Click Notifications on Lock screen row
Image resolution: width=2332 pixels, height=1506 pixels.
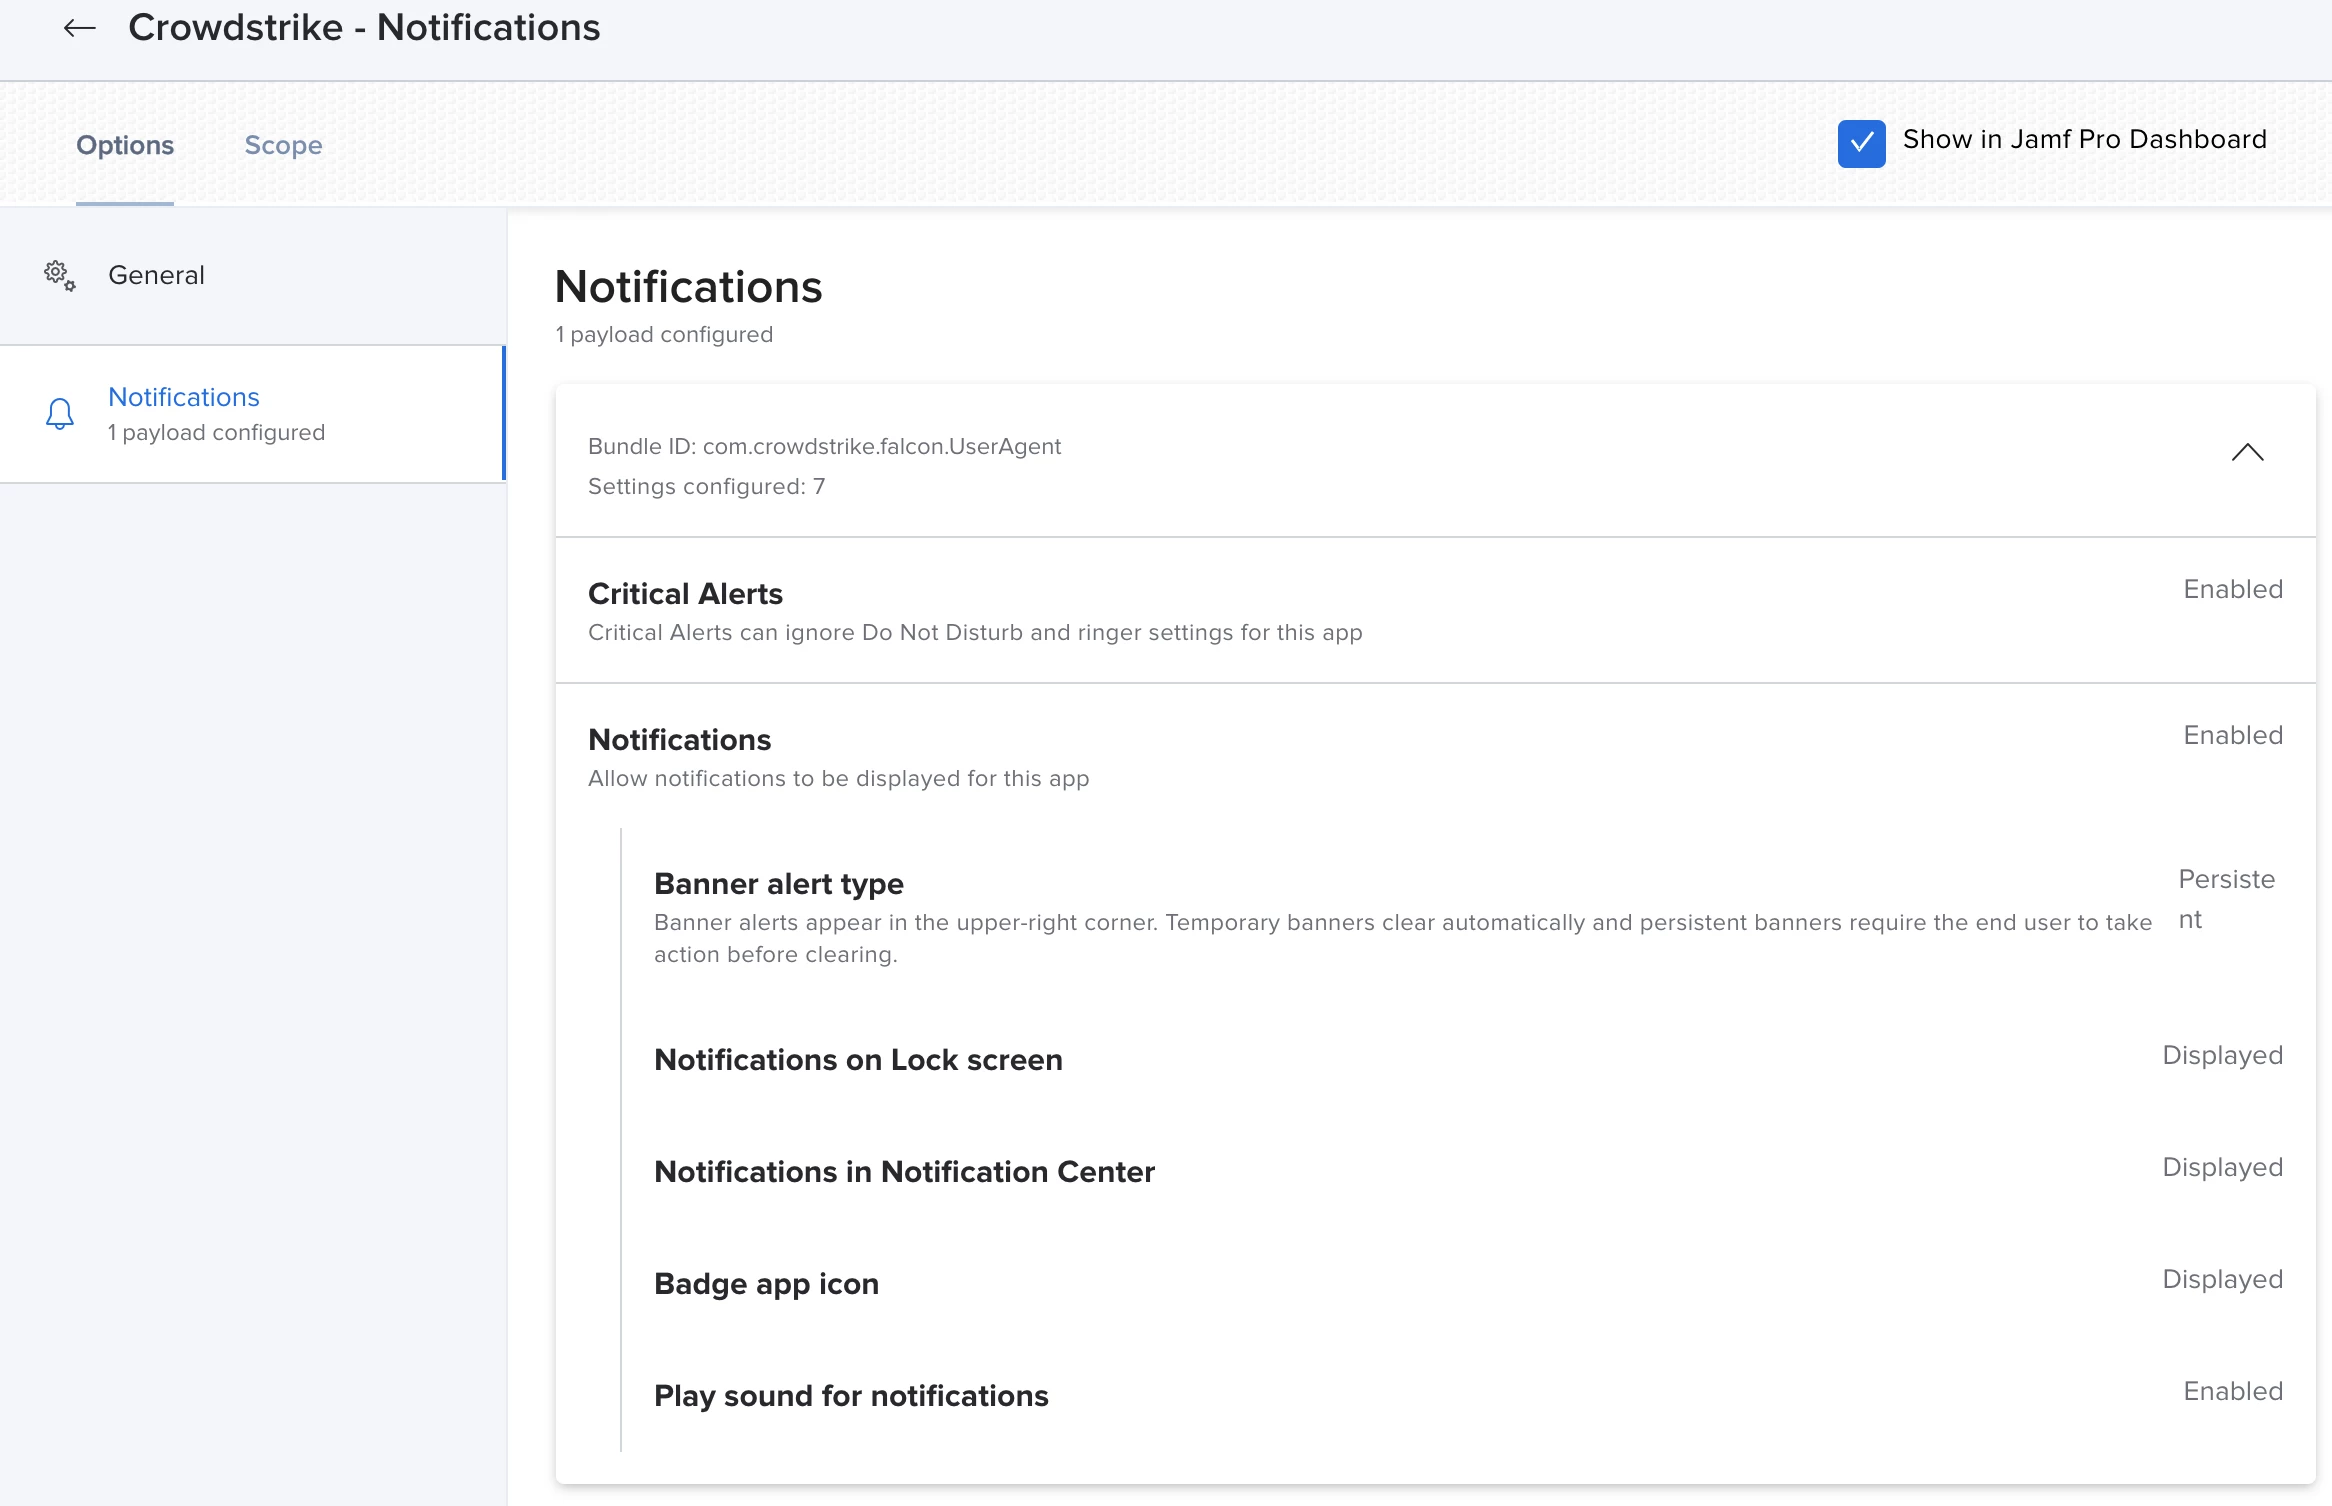click(x=858, y=1060)
